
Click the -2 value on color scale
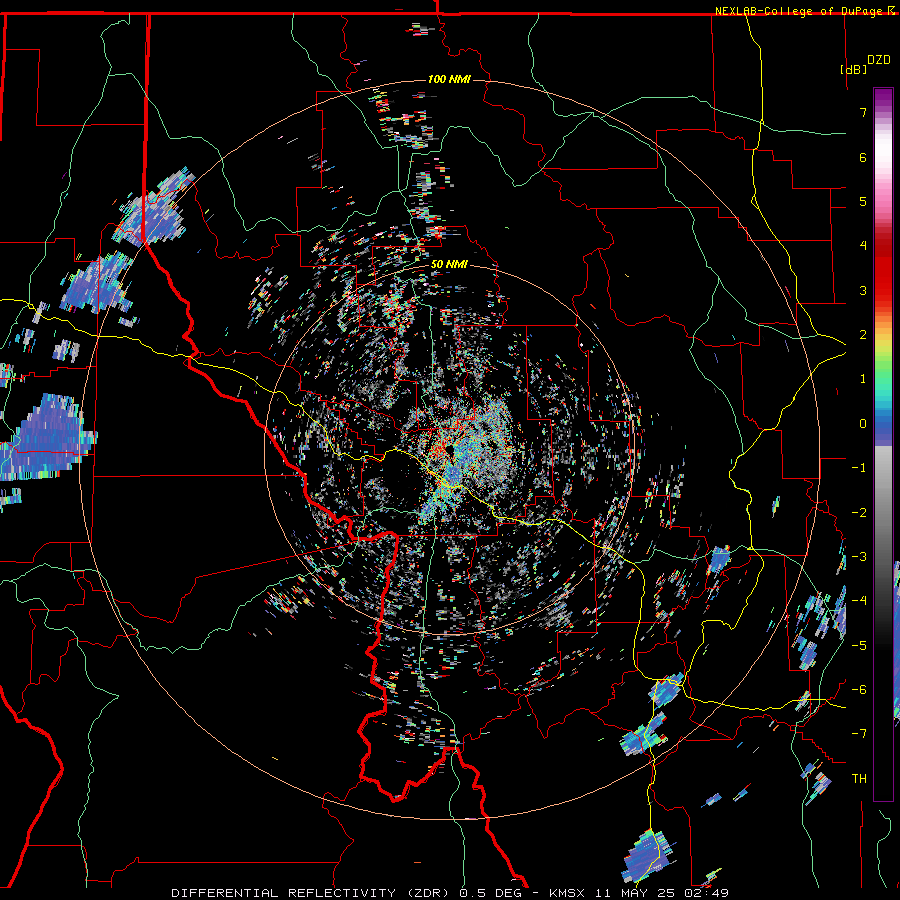point(859,513)
